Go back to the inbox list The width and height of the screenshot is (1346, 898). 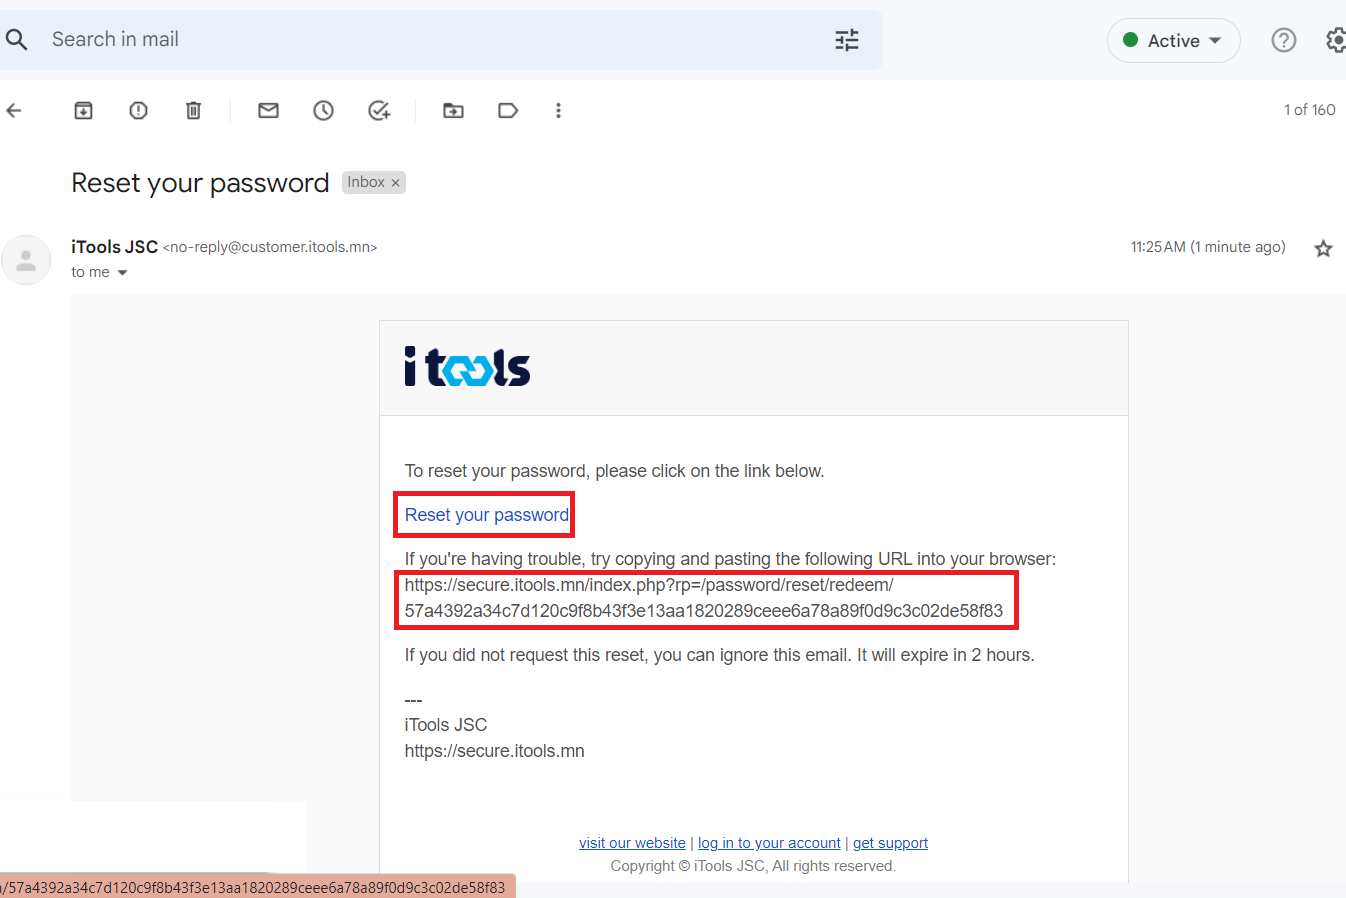[14, 110]
